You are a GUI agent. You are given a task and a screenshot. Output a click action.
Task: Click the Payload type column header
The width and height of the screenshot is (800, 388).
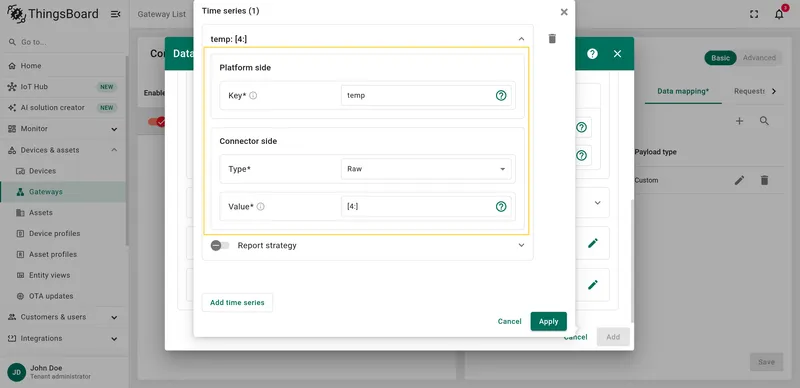tap(656, 152)
